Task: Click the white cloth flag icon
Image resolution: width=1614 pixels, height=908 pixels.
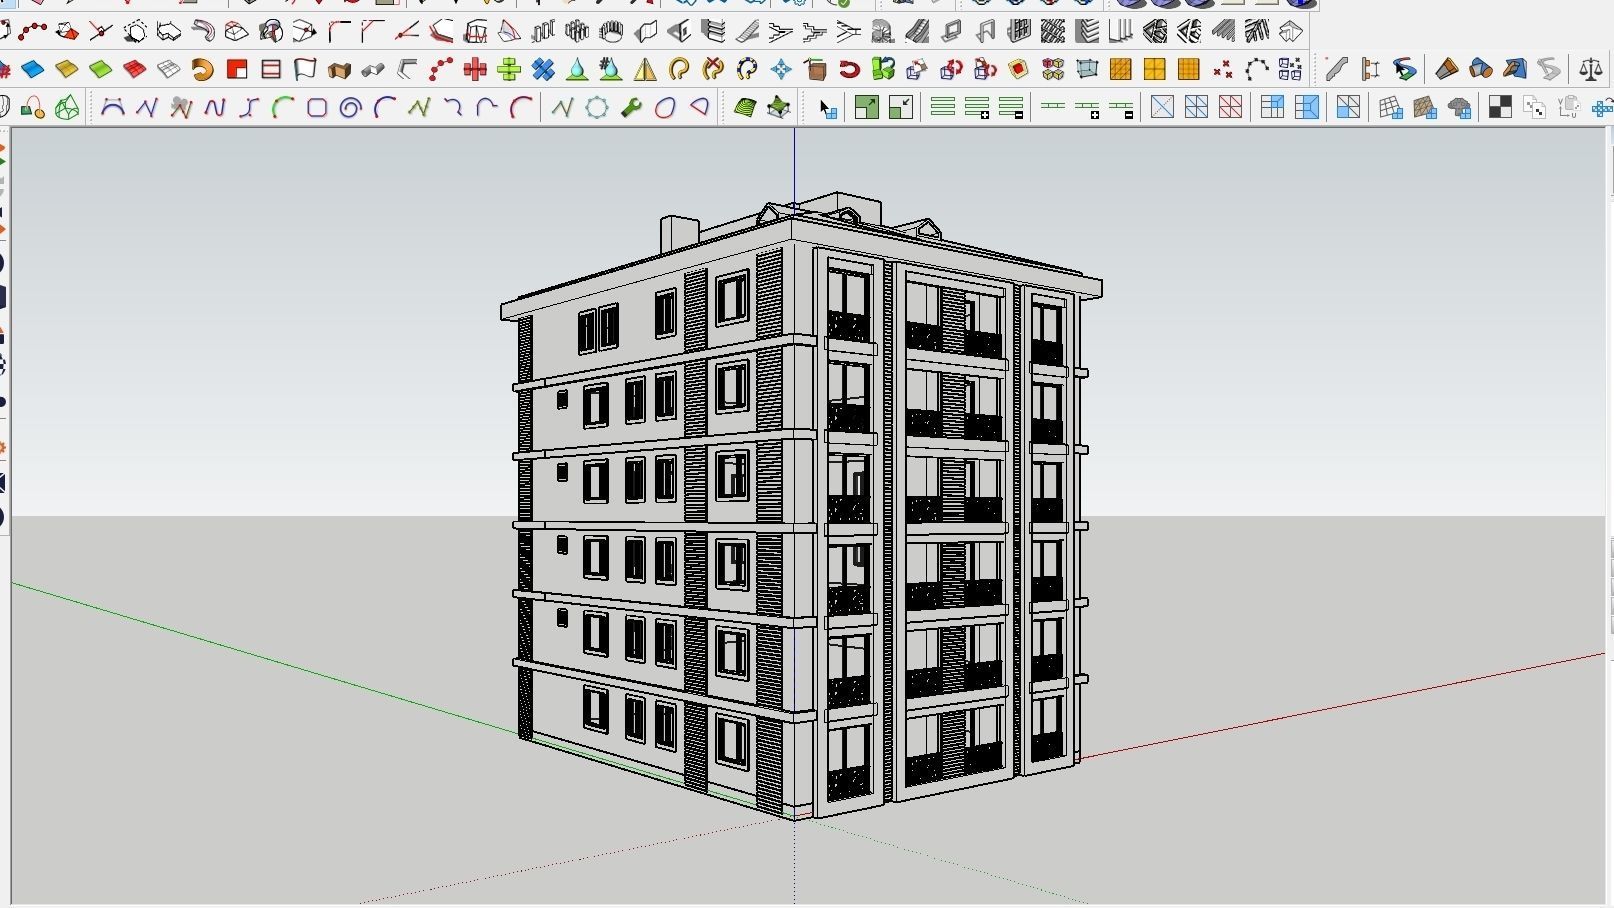Action: [x=305, y=70]
